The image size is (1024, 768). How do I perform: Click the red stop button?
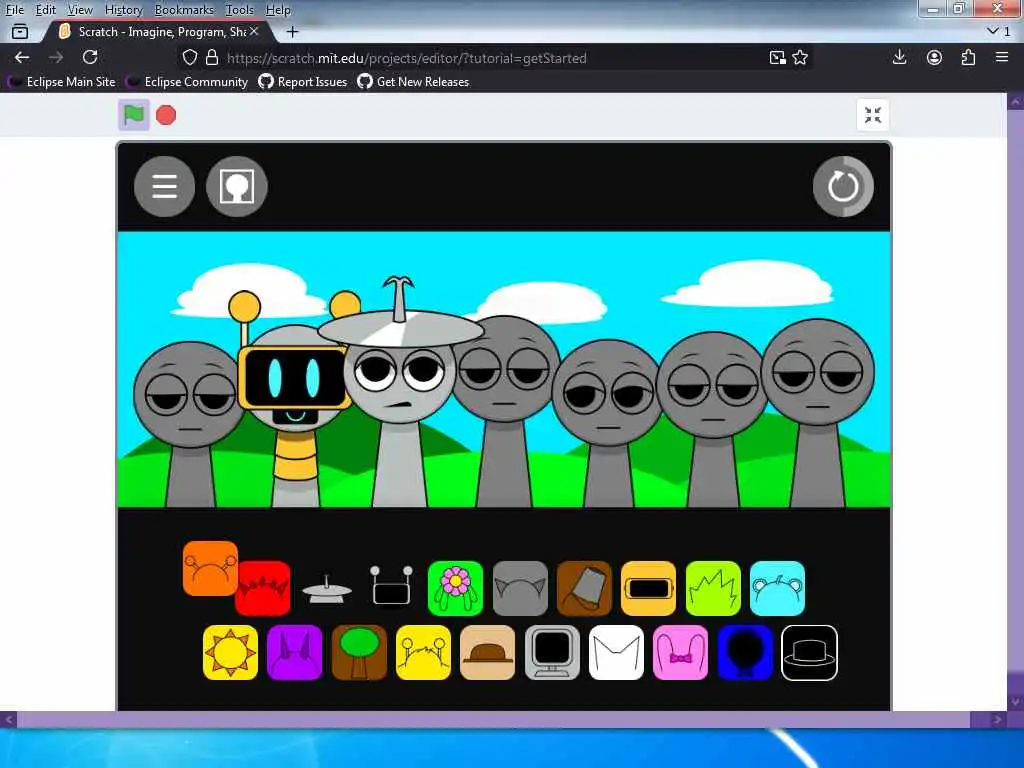166,115
